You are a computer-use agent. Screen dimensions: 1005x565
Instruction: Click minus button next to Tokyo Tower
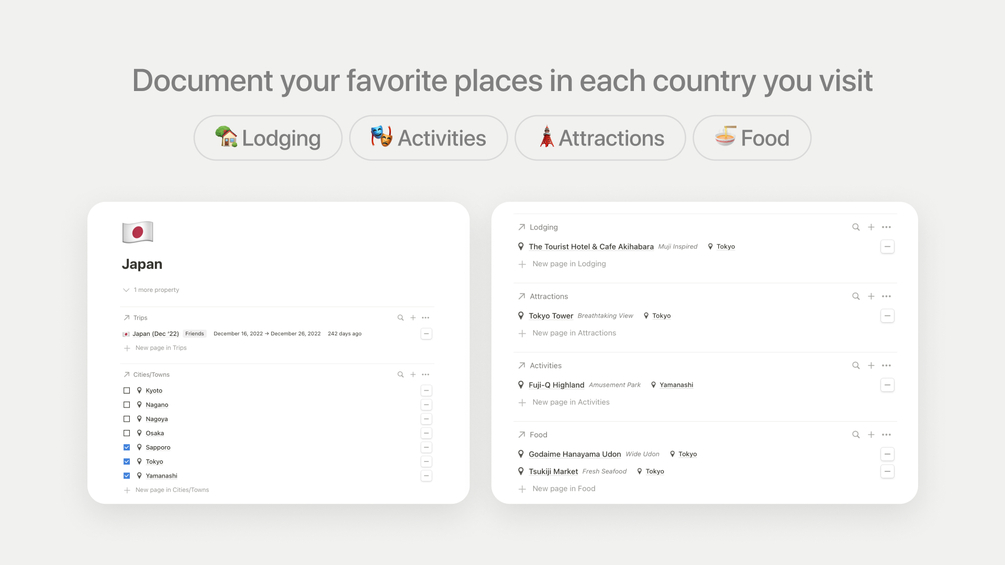(887, 316)
